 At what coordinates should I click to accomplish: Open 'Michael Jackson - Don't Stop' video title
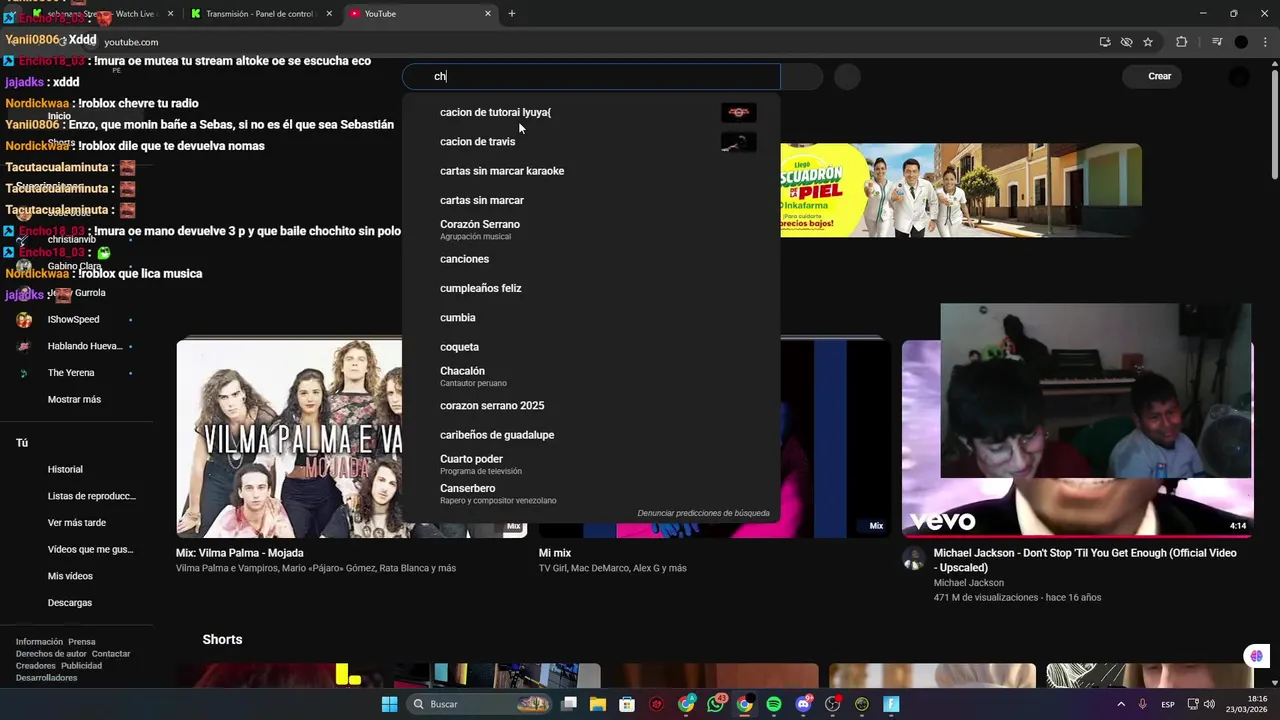(1085, 560)
